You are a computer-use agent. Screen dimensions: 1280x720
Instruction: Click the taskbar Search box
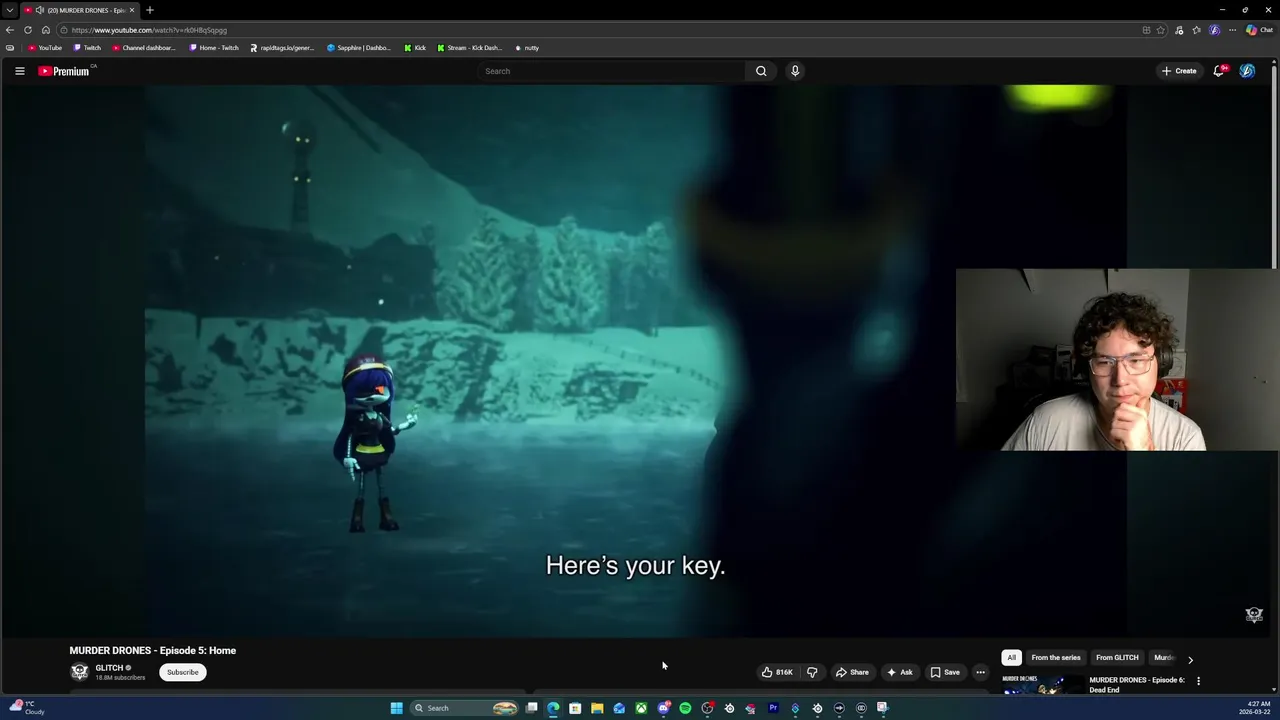click(x=464, y=708)
